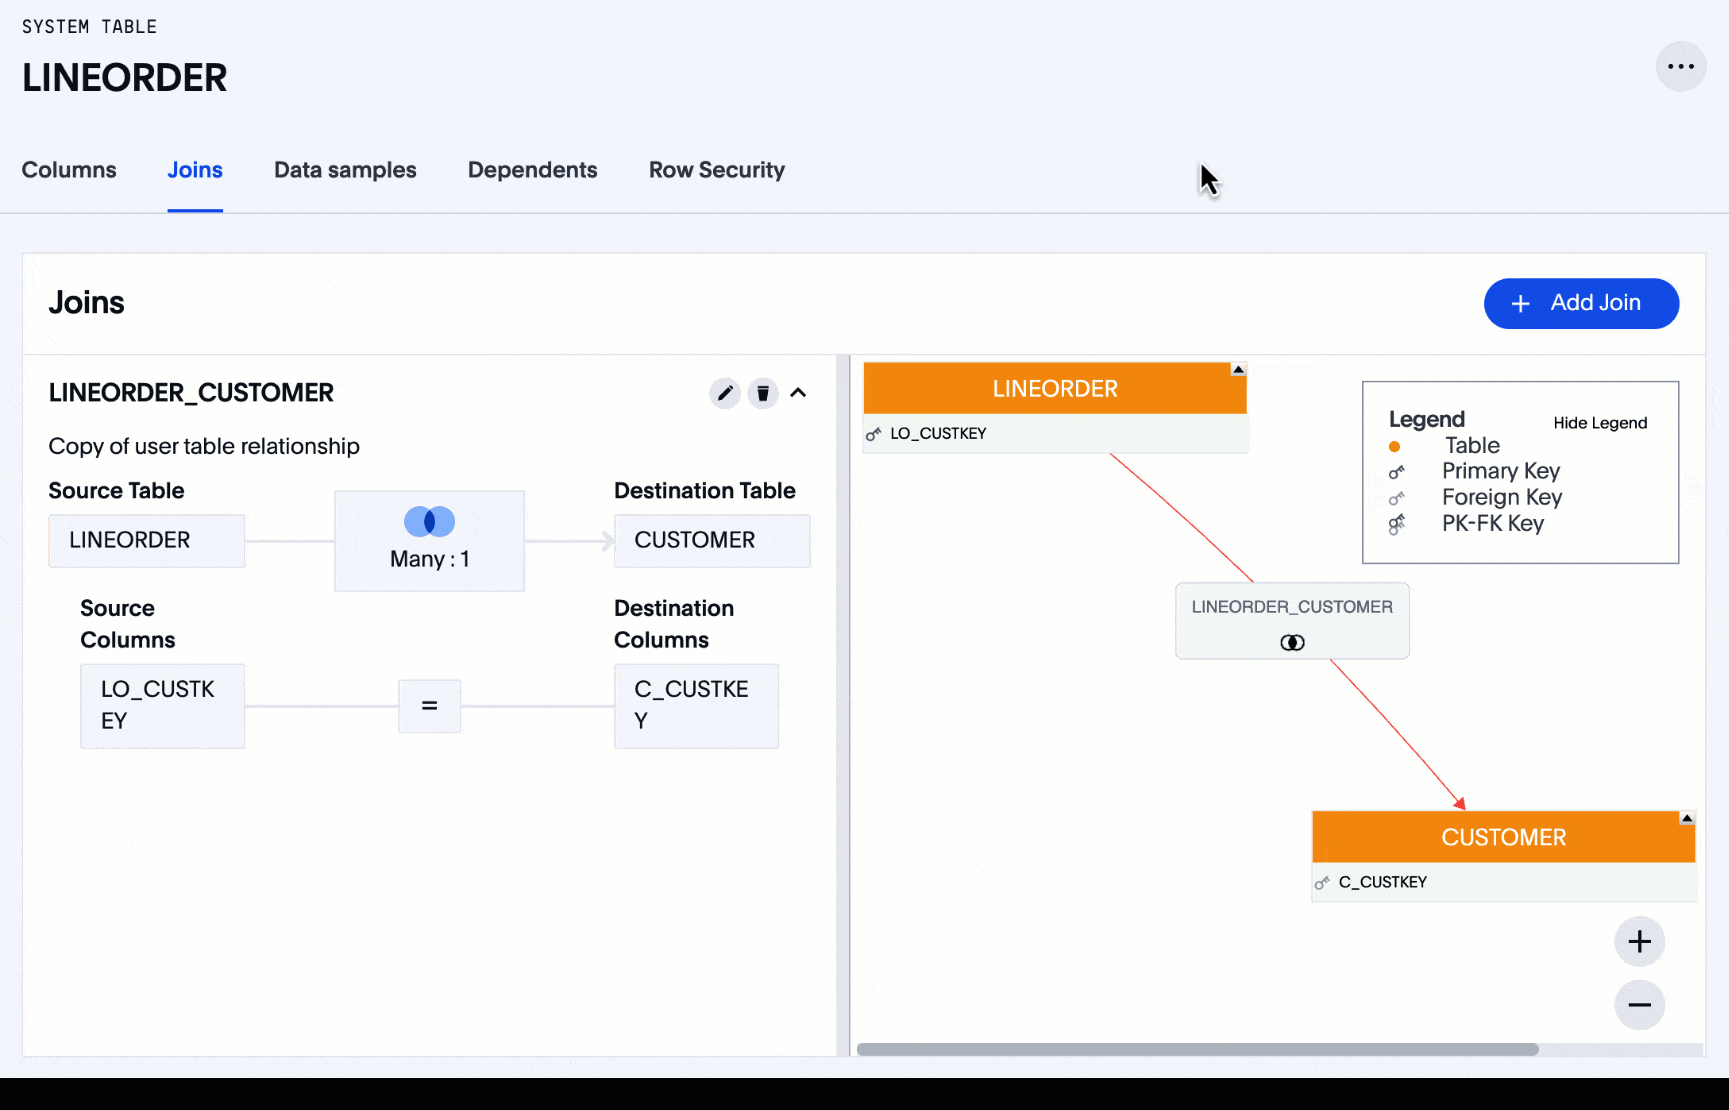The height and width of the screenshot is (1110, 1729).
Task: Click the trash delete join icon
Action: coord(763,393)
